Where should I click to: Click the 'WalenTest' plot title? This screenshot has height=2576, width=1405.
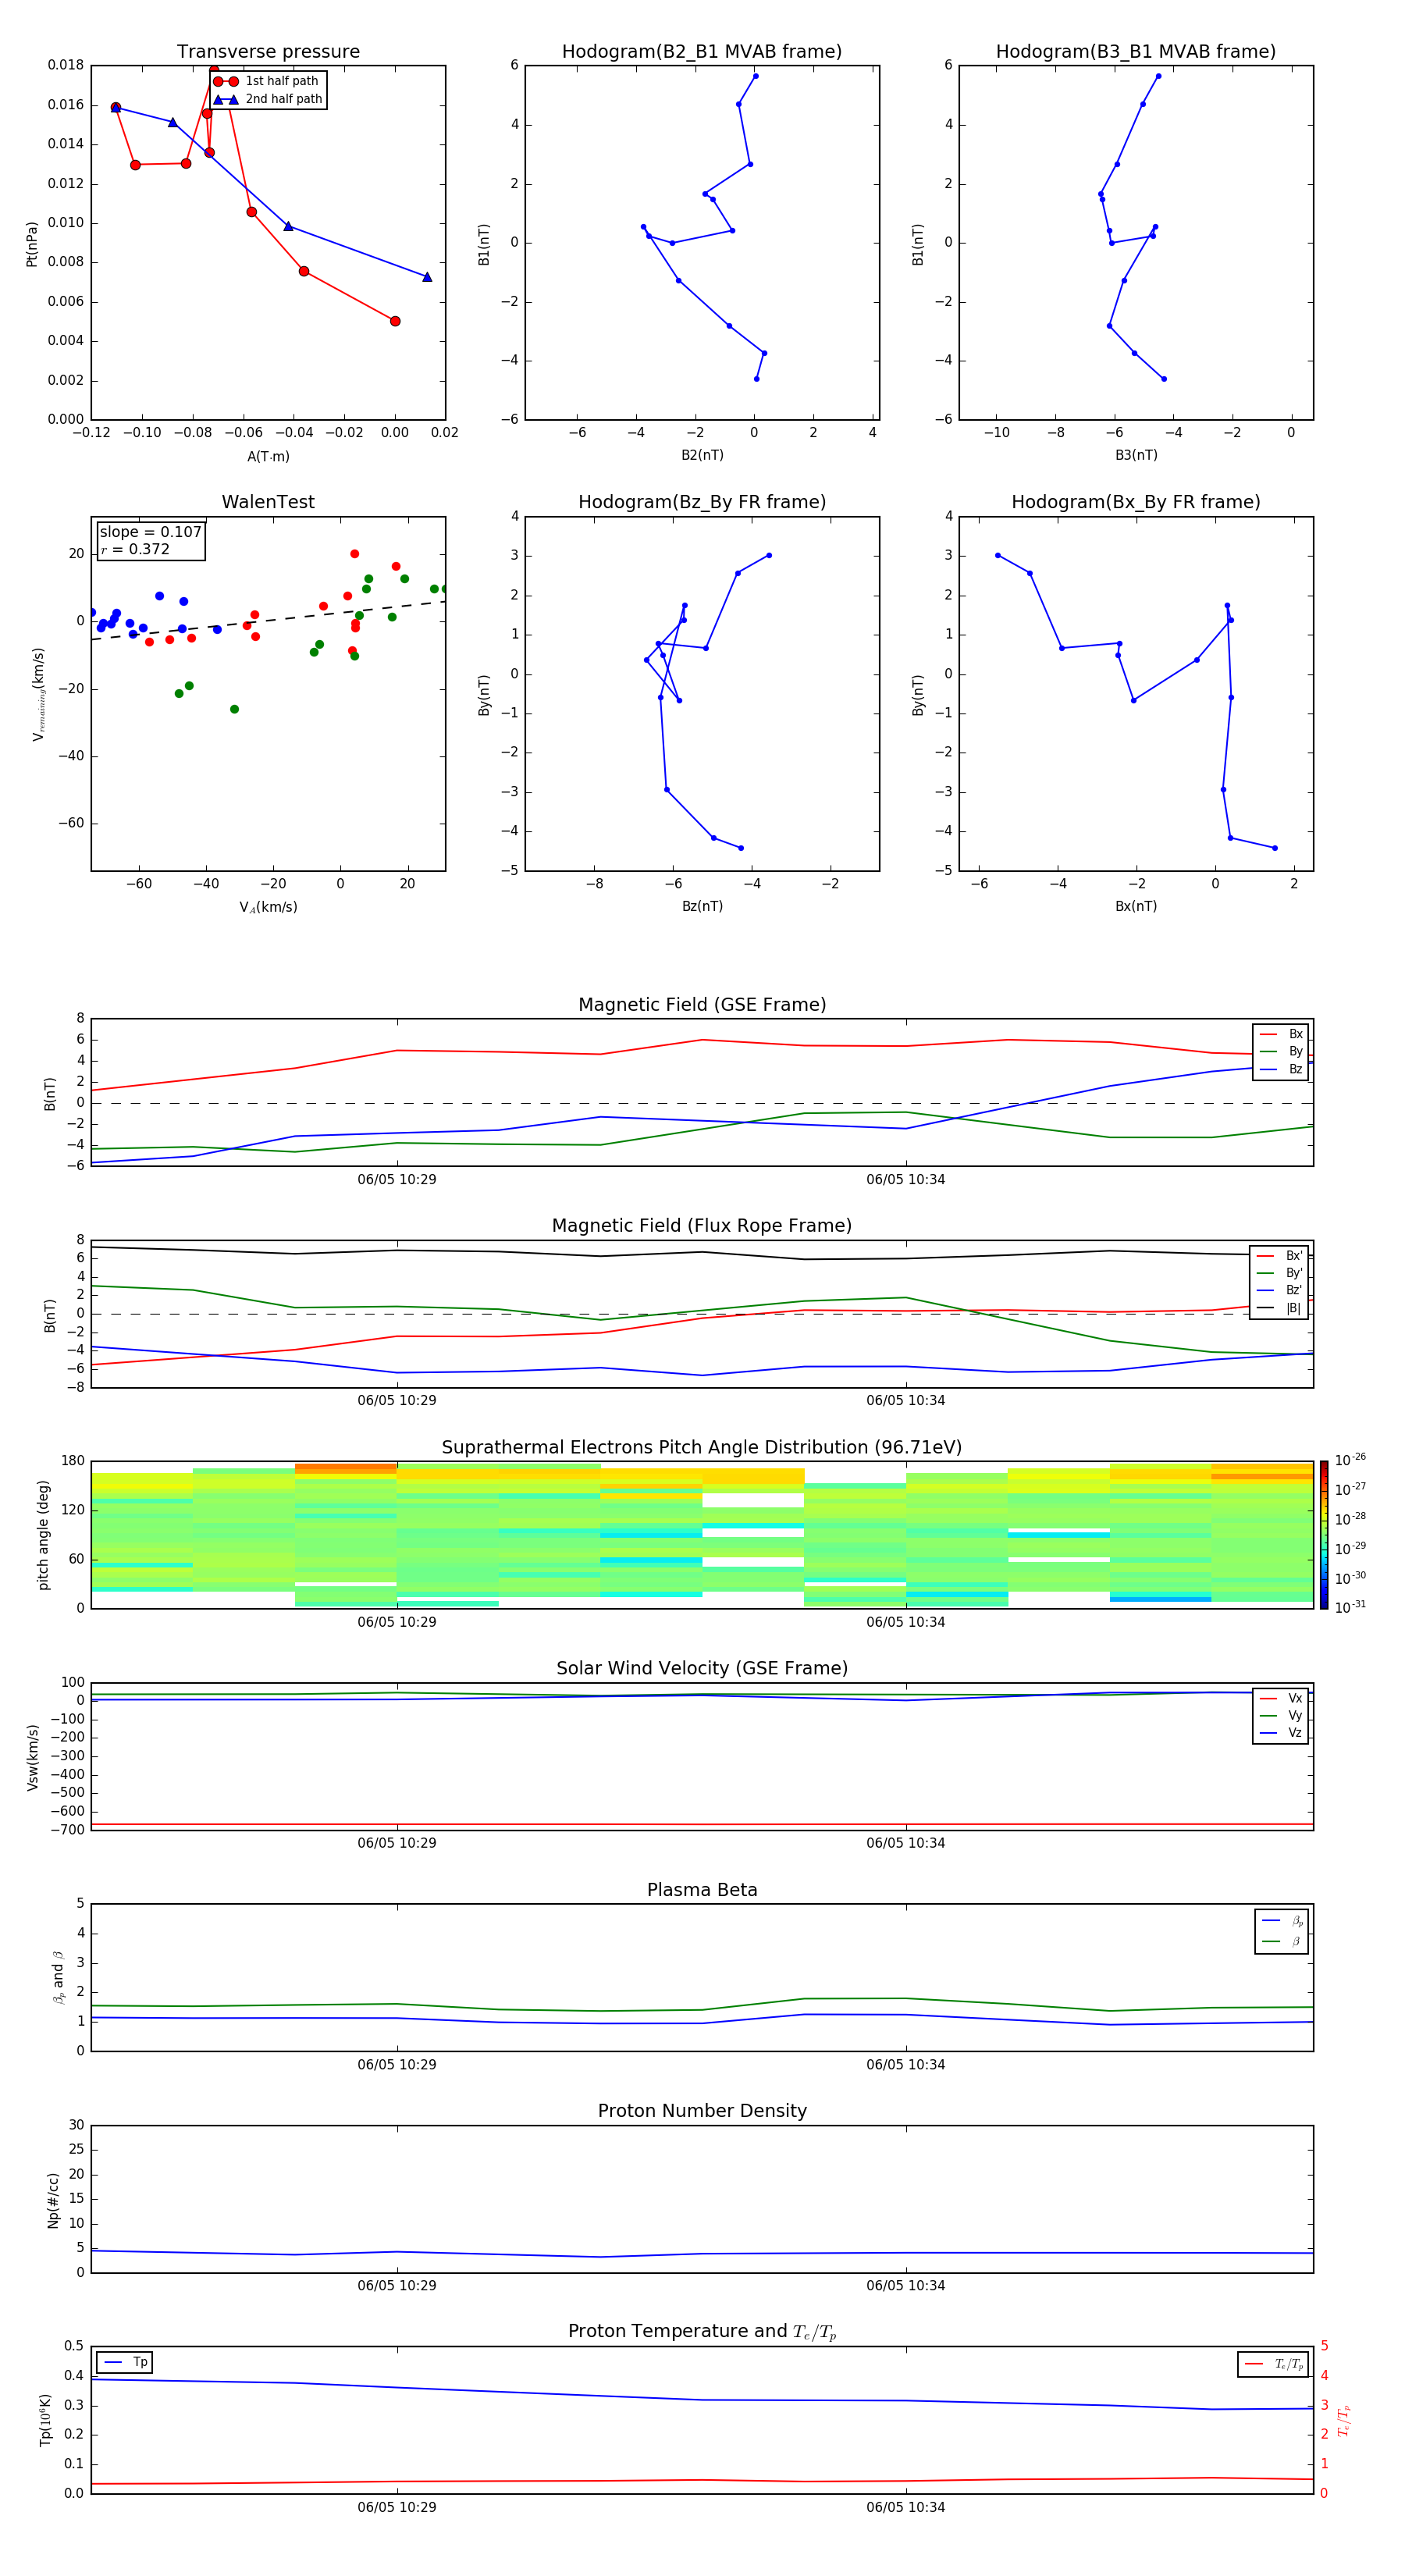268,502
